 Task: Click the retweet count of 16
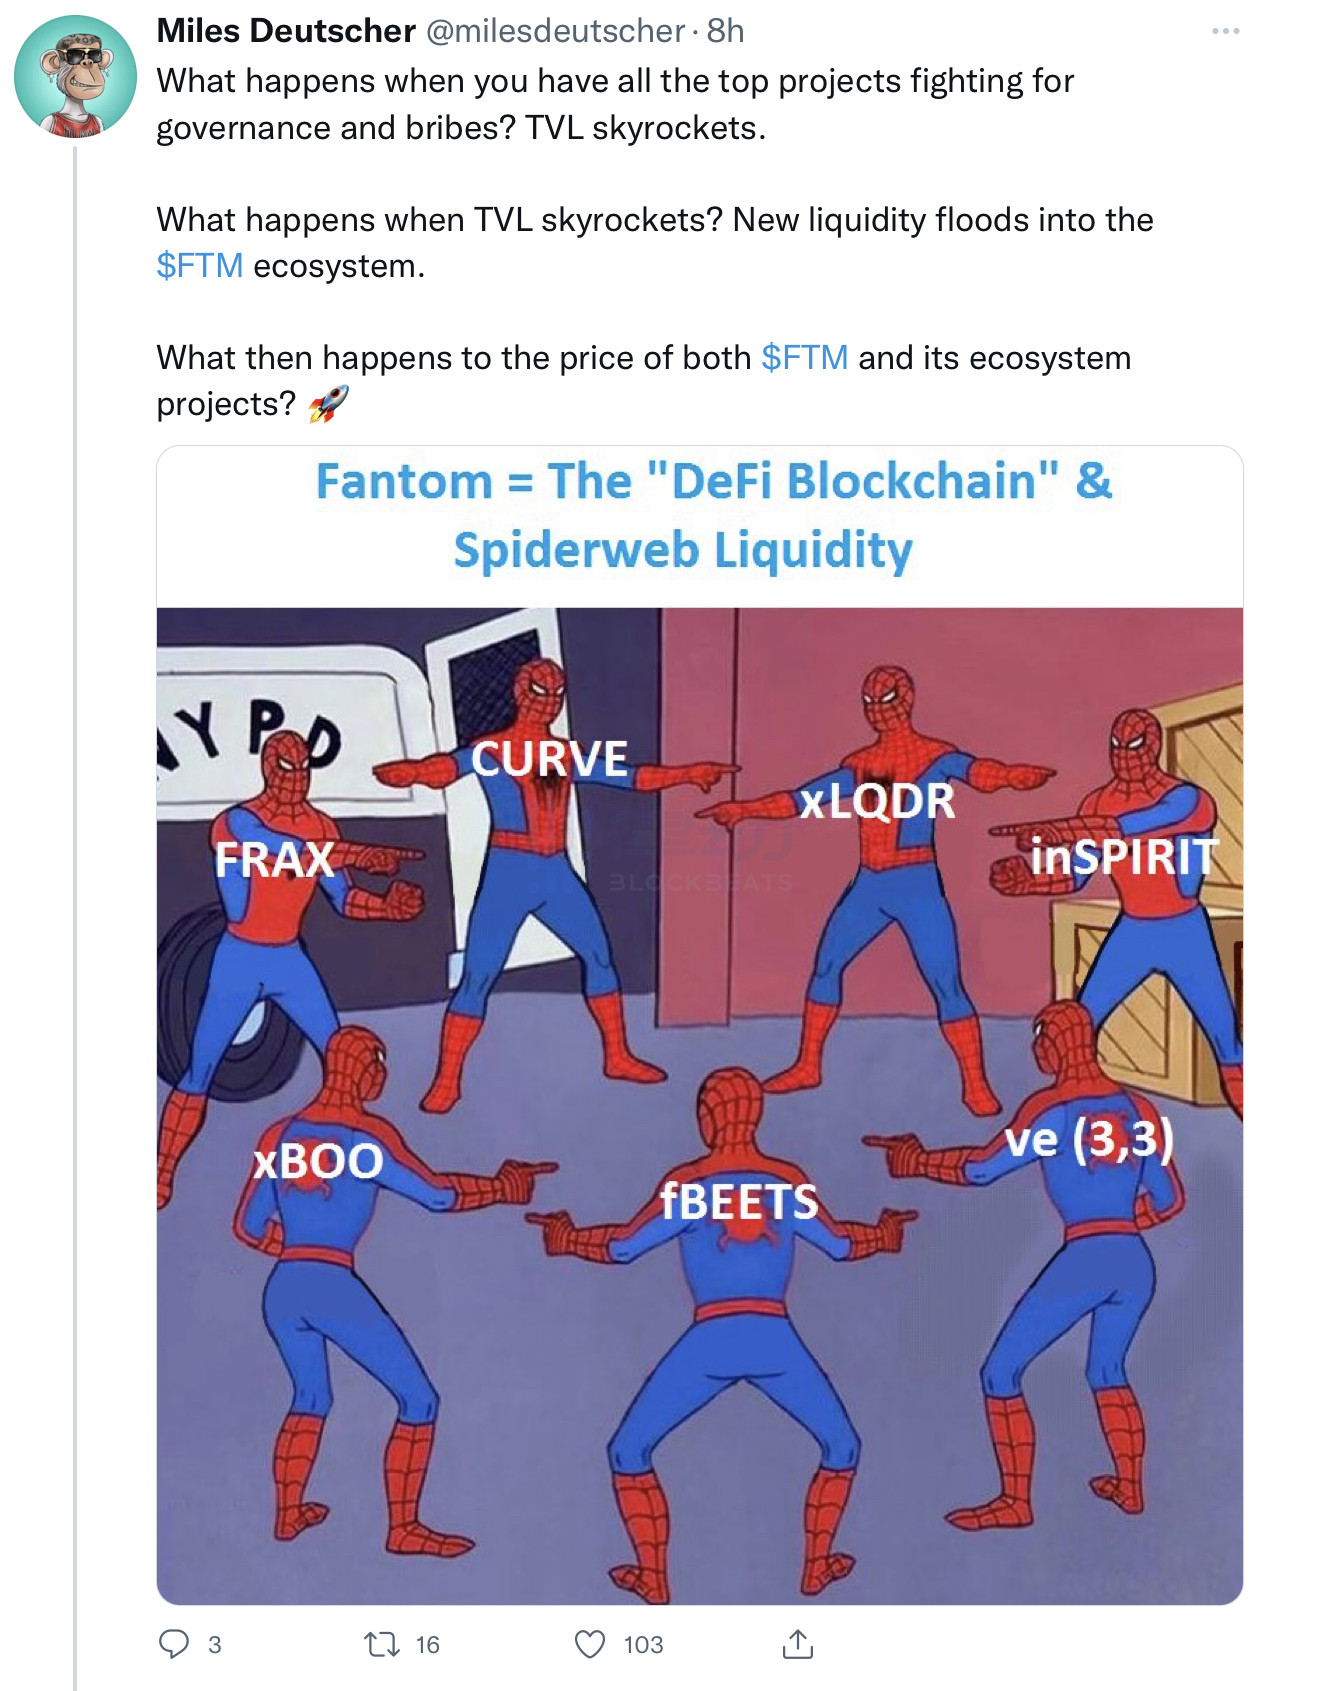(427, 1645)
